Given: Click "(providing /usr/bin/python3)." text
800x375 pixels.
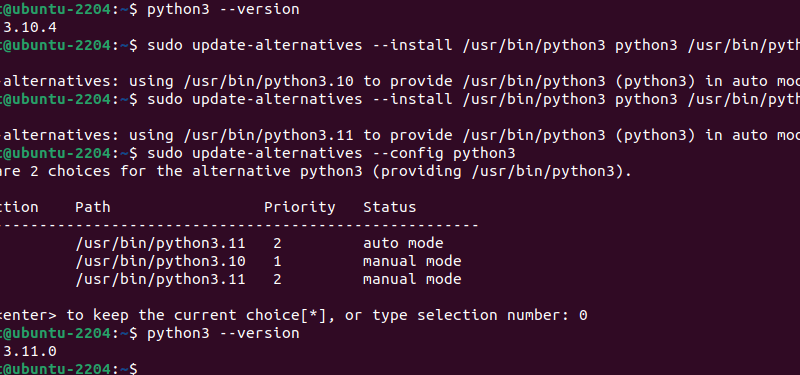Looking at the screenshot, I should click(x=502, y=171).
